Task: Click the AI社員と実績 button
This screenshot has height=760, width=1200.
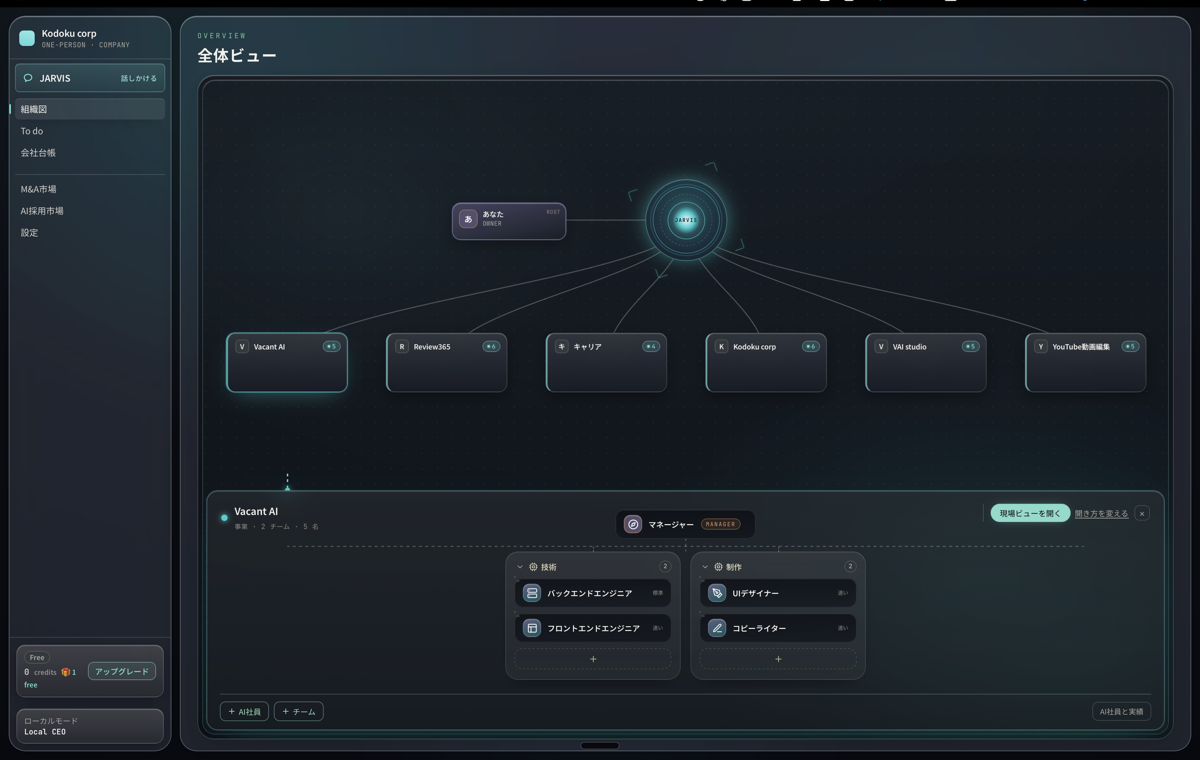Action: (x=1121, y=712)
